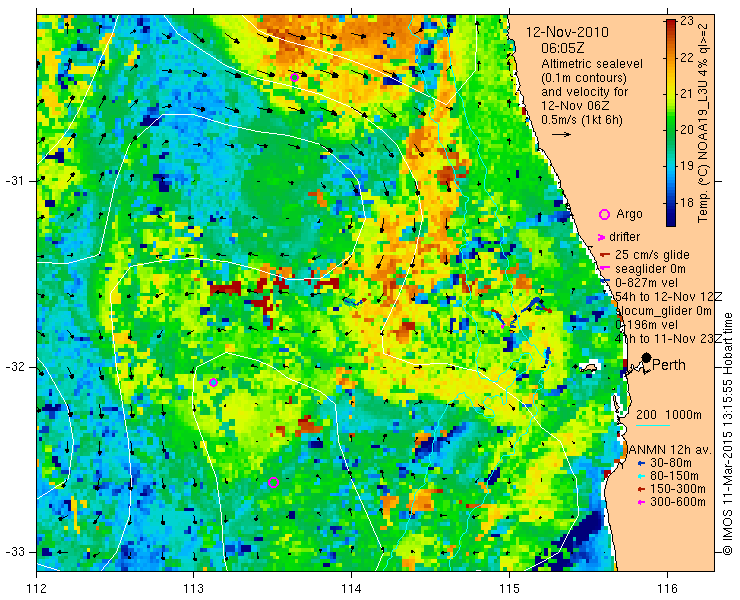Click the '4 h to 11-Nov 23Z' text
This screenshot has height=600, width=740.
668,339
